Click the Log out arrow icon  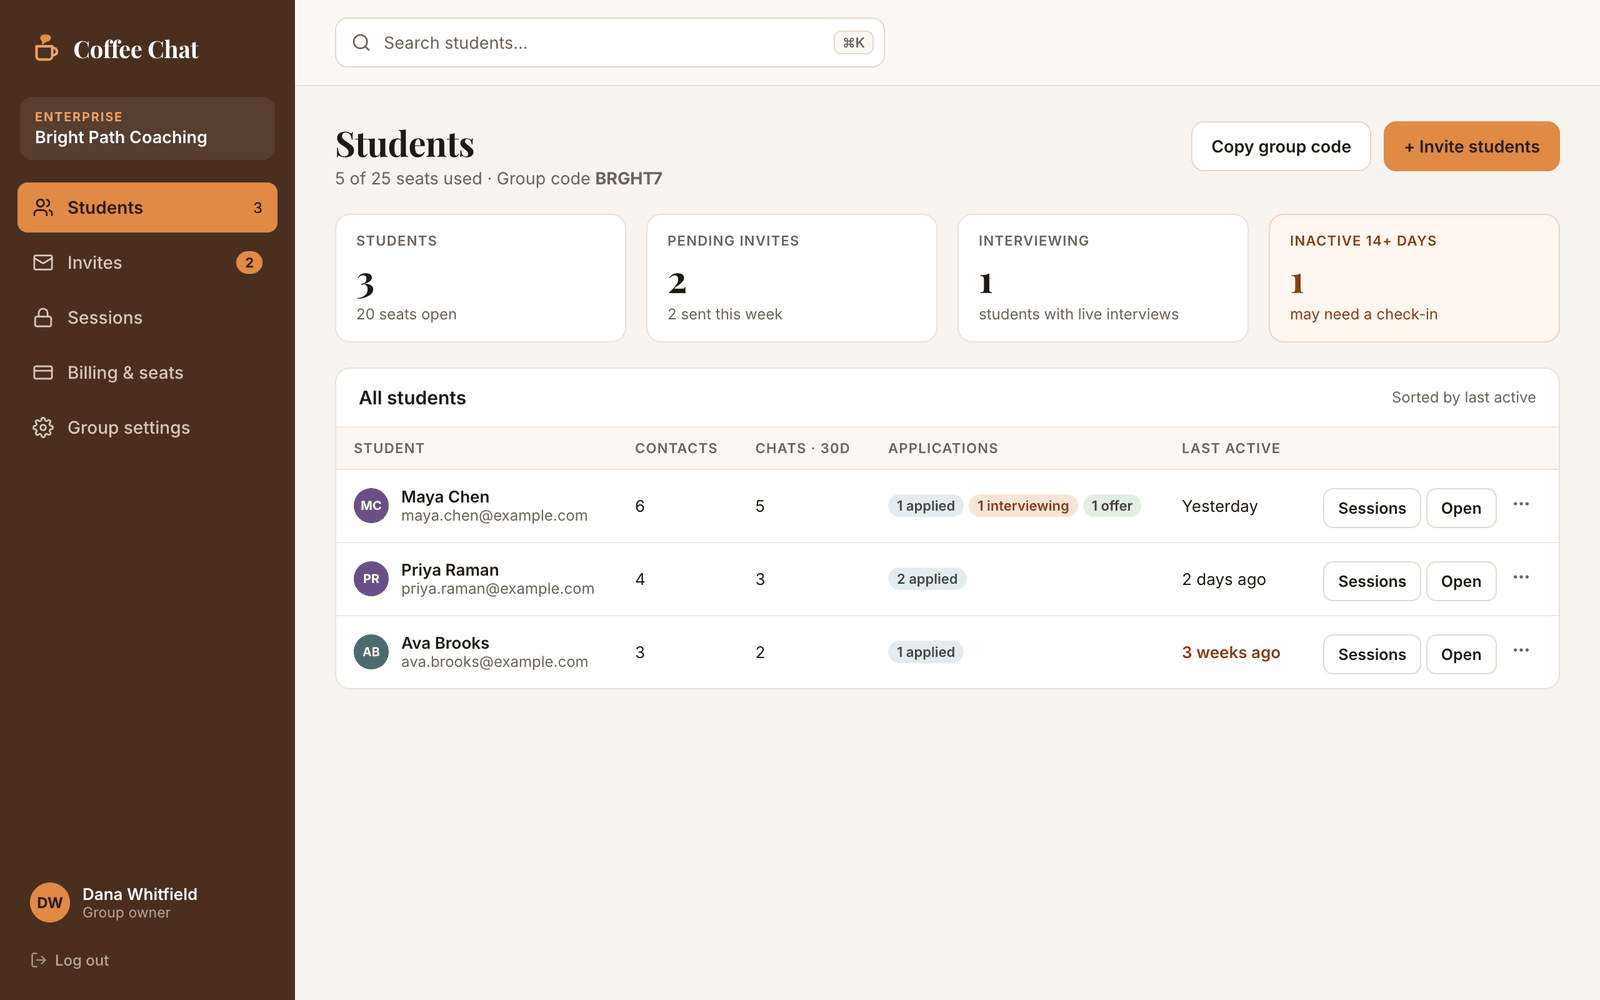coord(39,960)
